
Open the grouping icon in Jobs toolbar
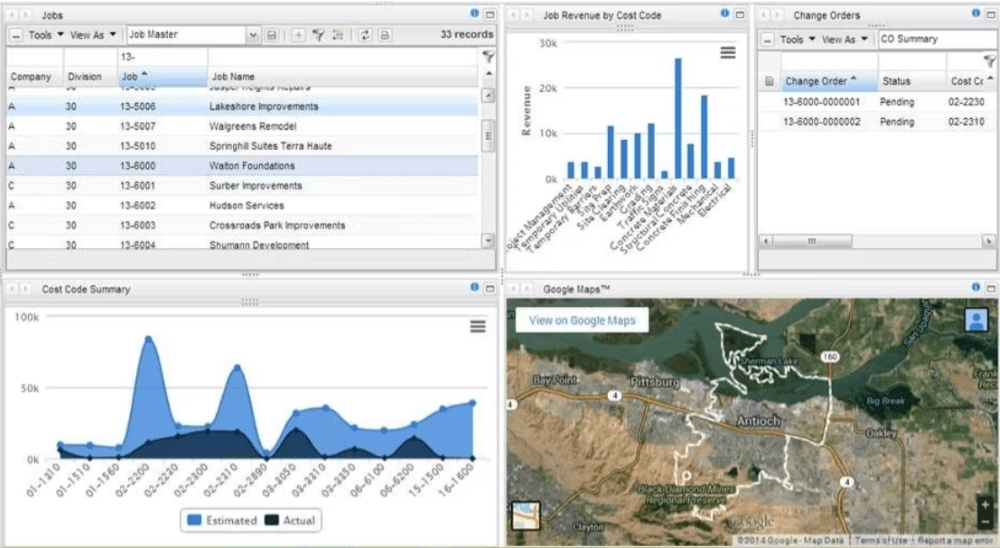pos(338,35)
